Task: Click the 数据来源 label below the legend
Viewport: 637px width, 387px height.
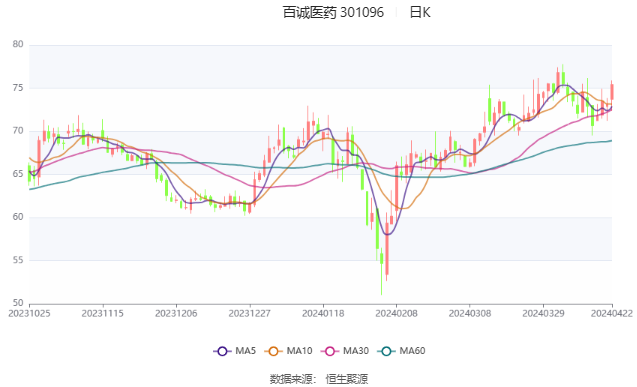Action: [292, 379]
